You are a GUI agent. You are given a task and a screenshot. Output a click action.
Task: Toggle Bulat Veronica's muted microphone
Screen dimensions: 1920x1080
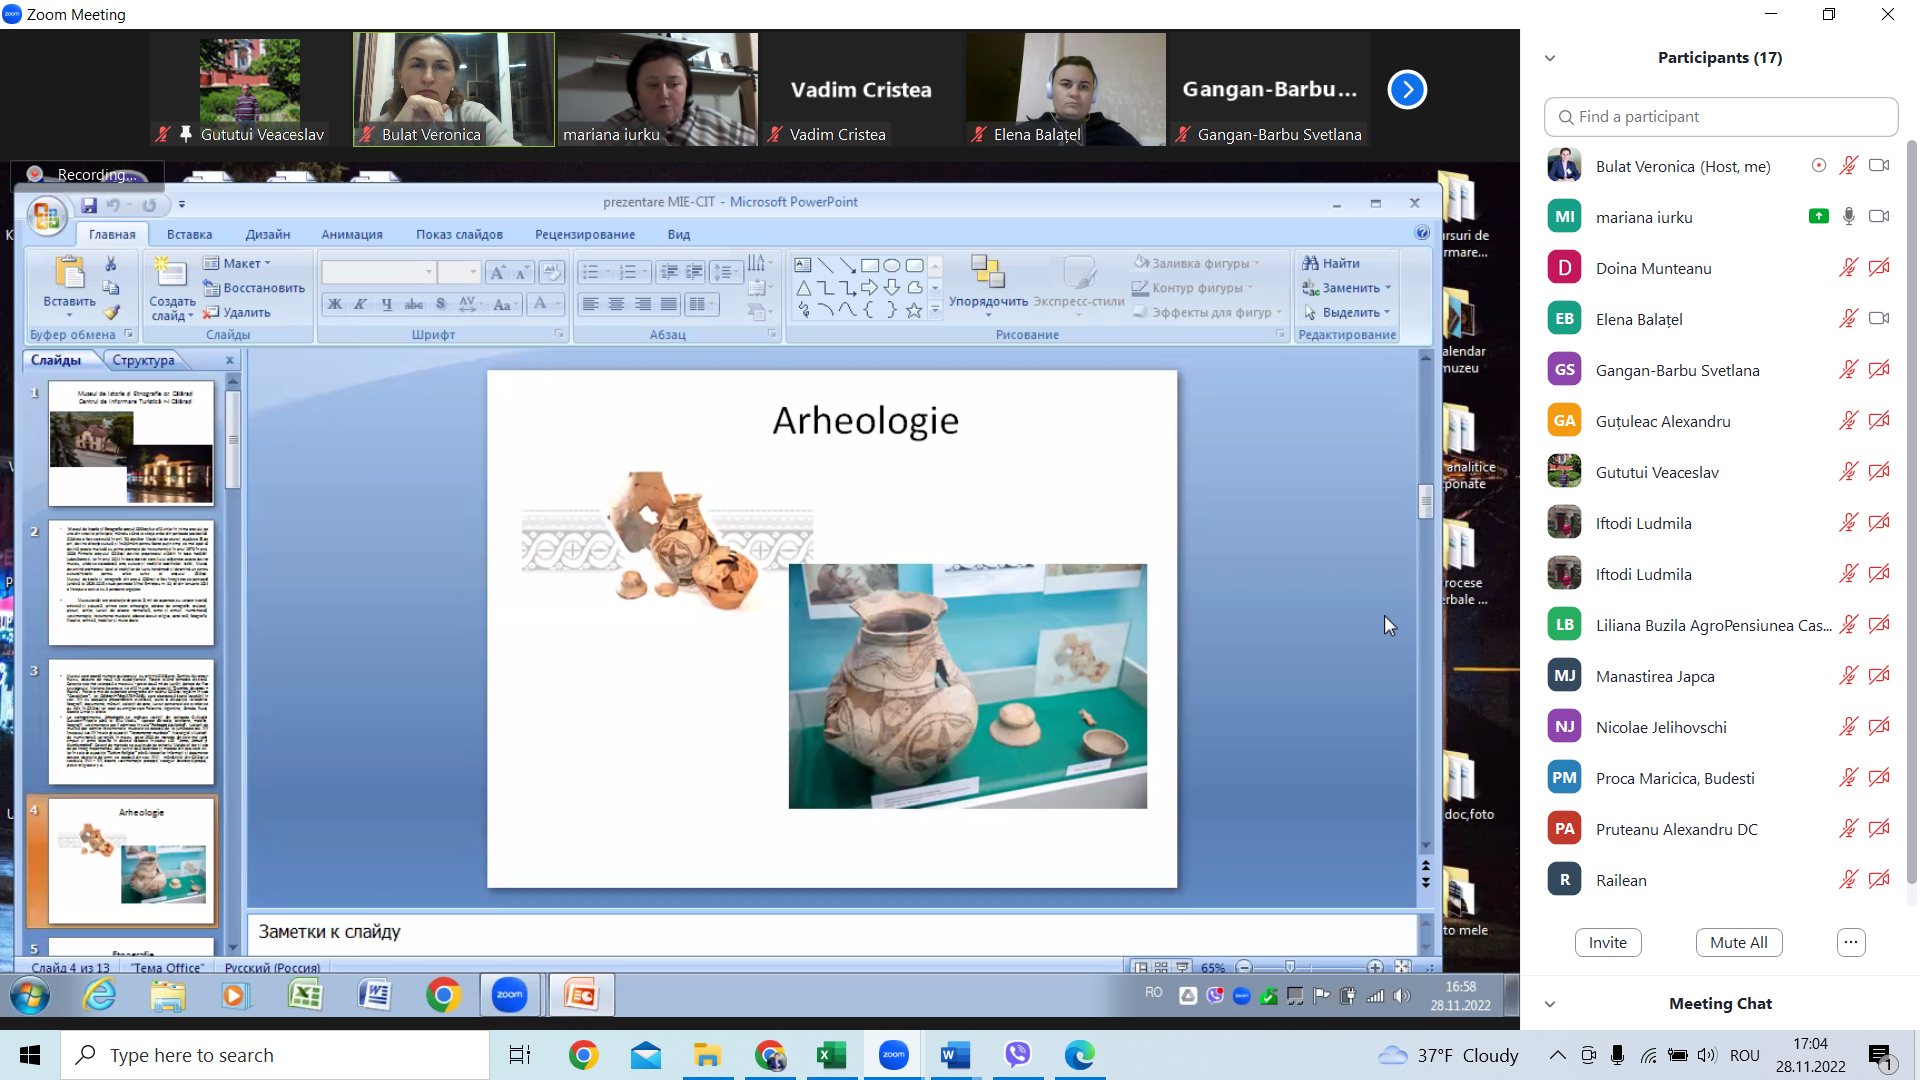pyautogui.click(x=1848, y=166)
